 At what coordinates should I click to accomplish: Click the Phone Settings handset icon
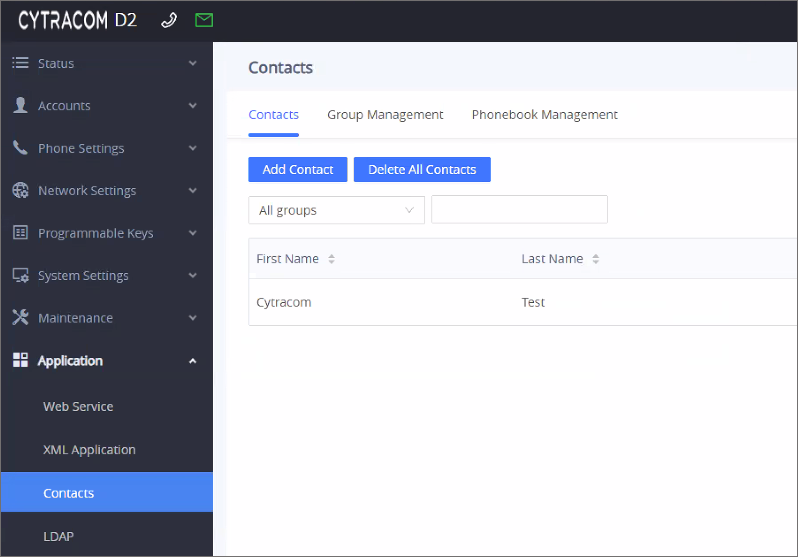click(x=20, y=148)
